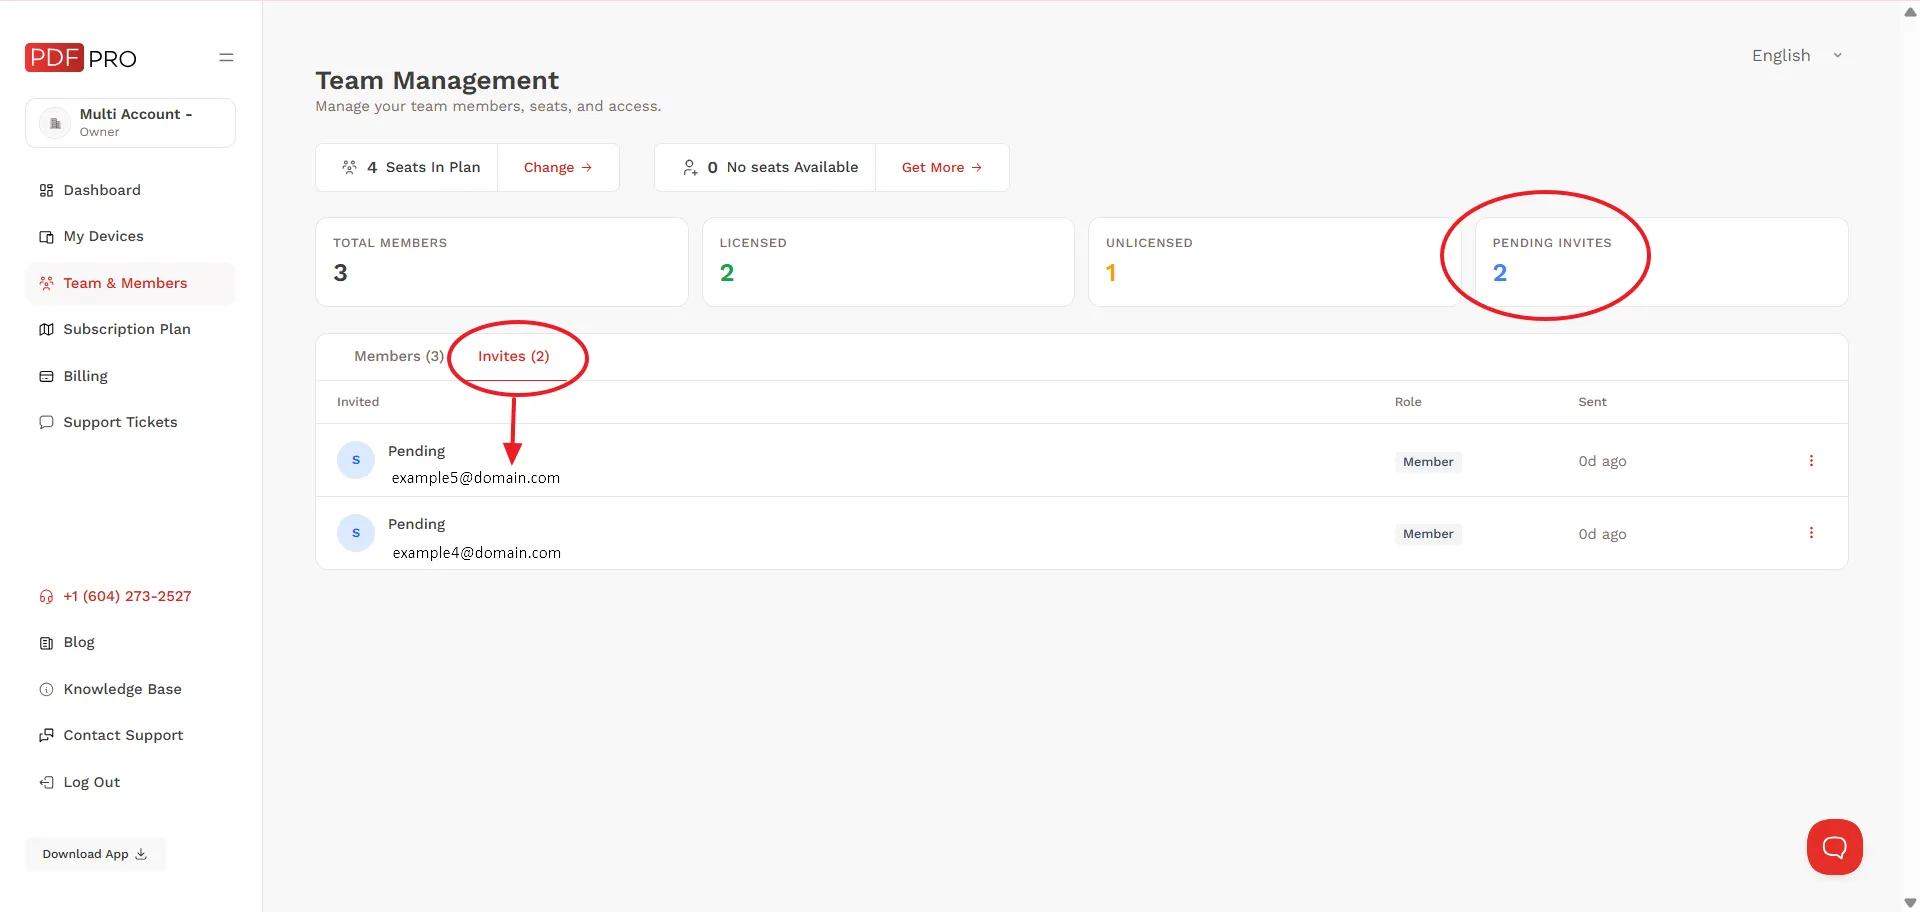1920x912 pixels.
Task: Click the avatar icon of the example5@domain.com invite
Action: click(356, 460)
